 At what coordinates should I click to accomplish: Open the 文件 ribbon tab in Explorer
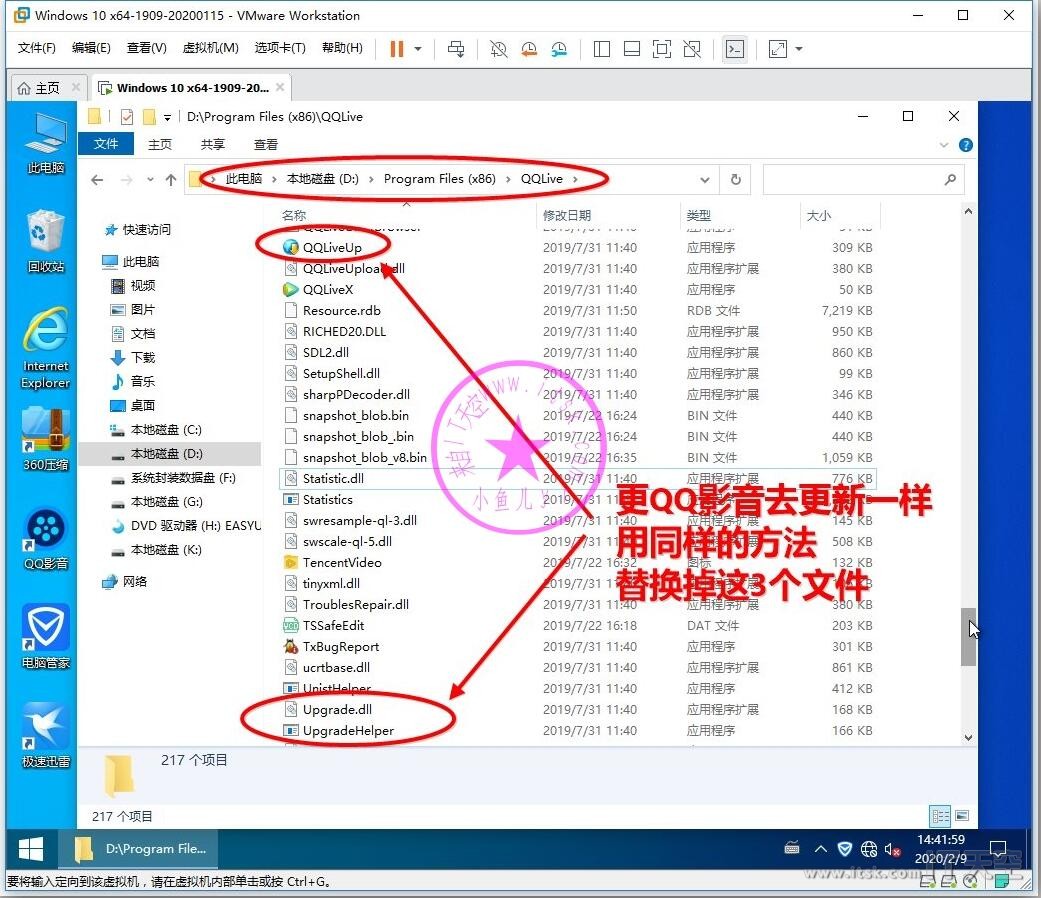point(106,144)
